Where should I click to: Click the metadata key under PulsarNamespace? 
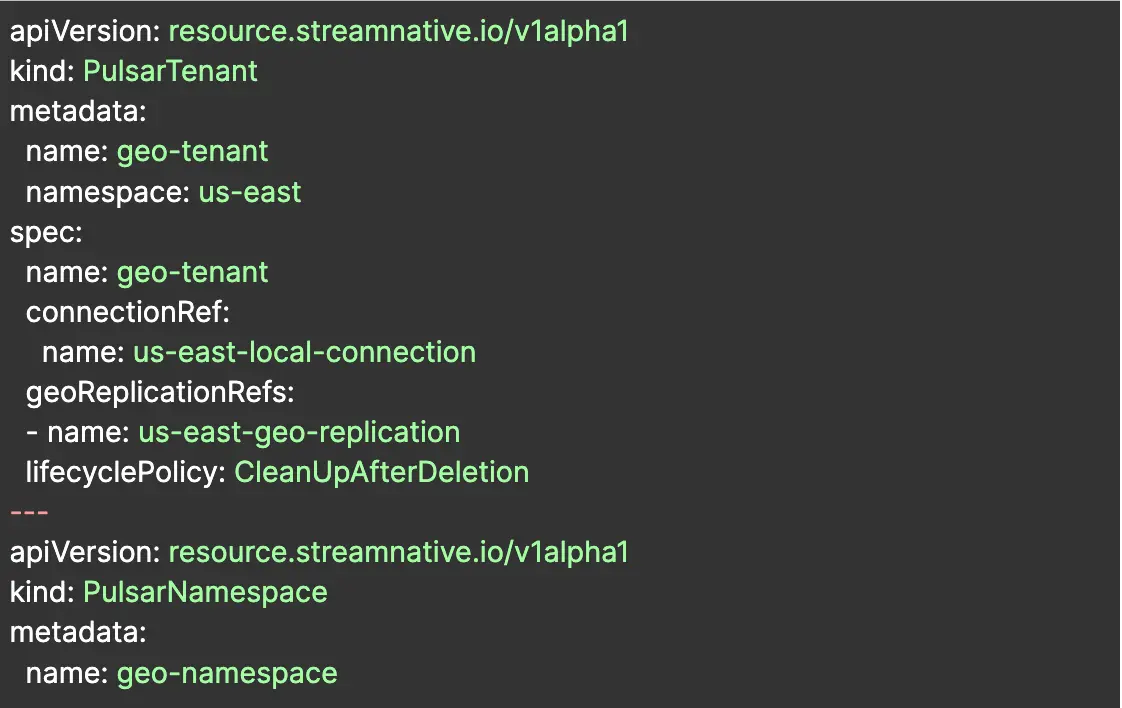[x=78, y=632]
